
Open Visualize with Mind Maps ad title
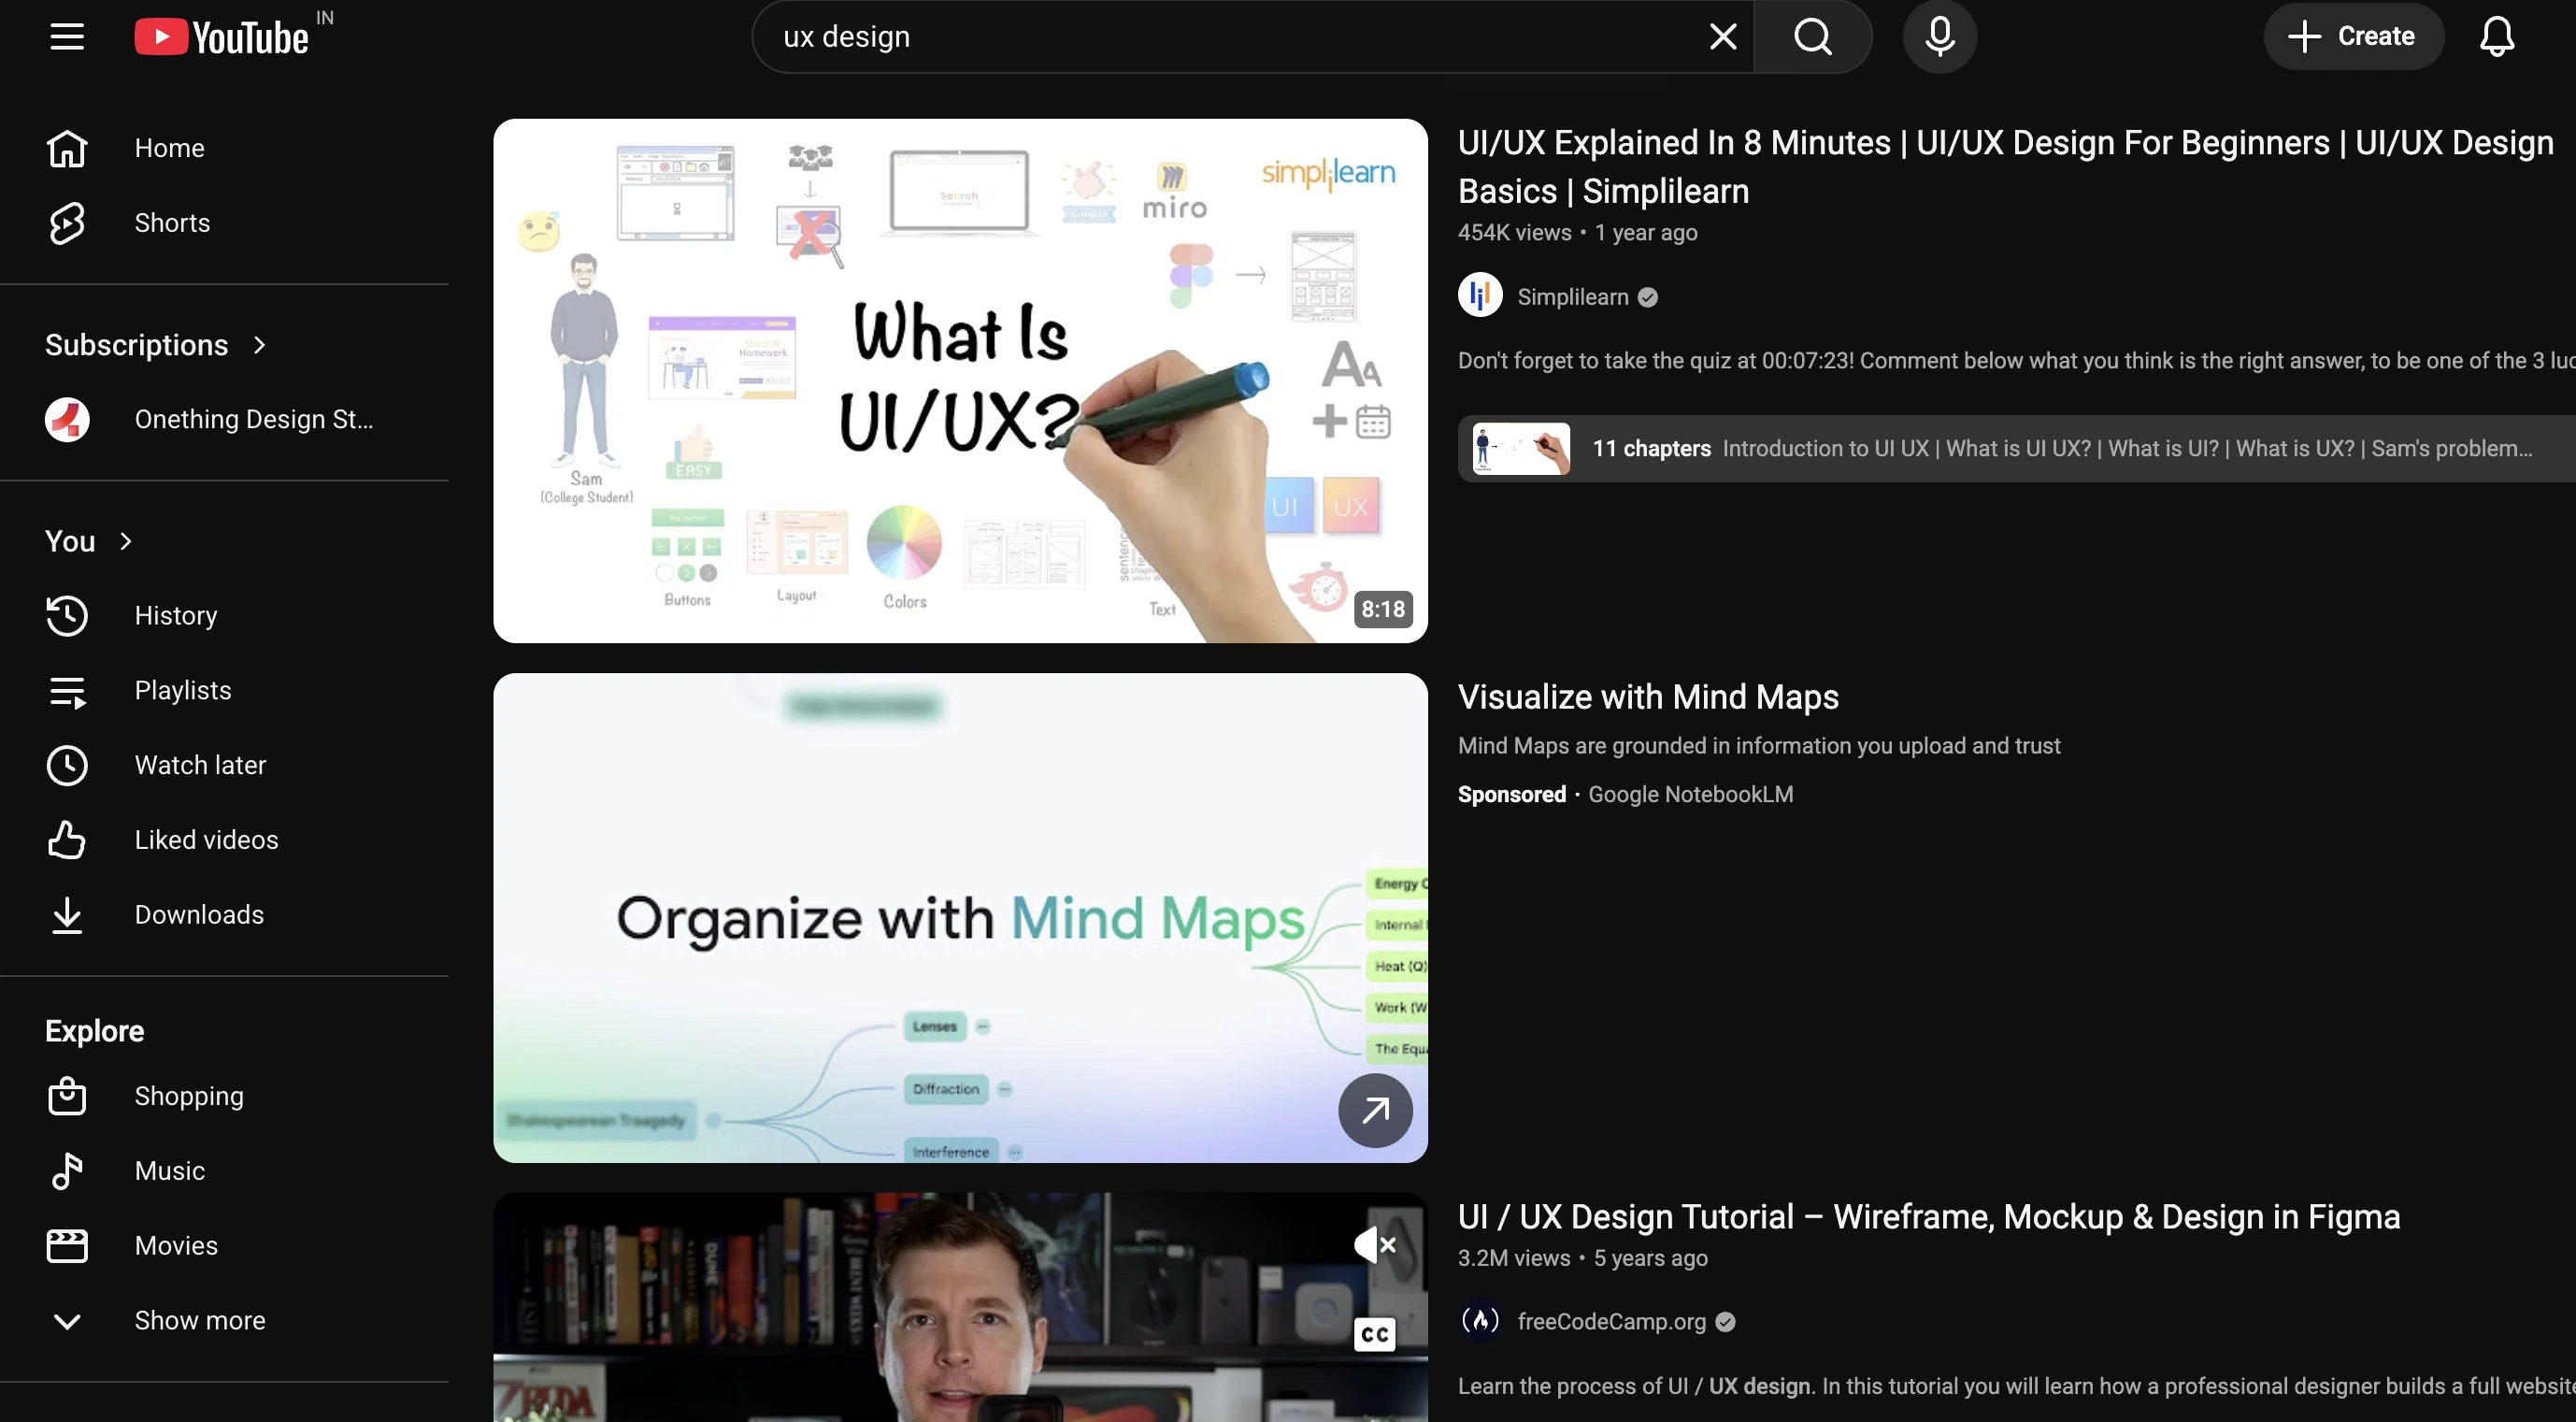click(1648, 697)
